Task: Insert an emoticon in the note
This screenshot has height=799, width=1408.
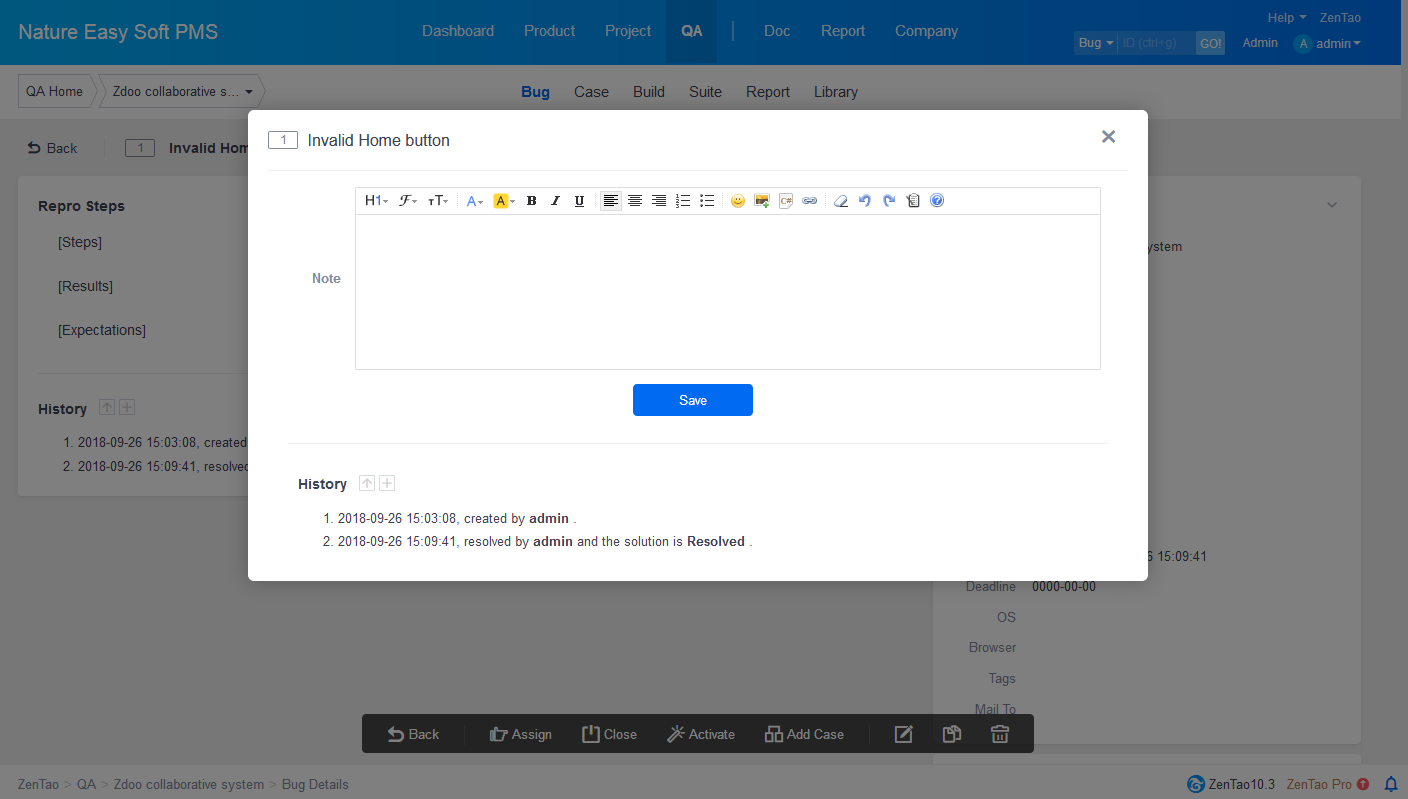Action: (738, 201)
